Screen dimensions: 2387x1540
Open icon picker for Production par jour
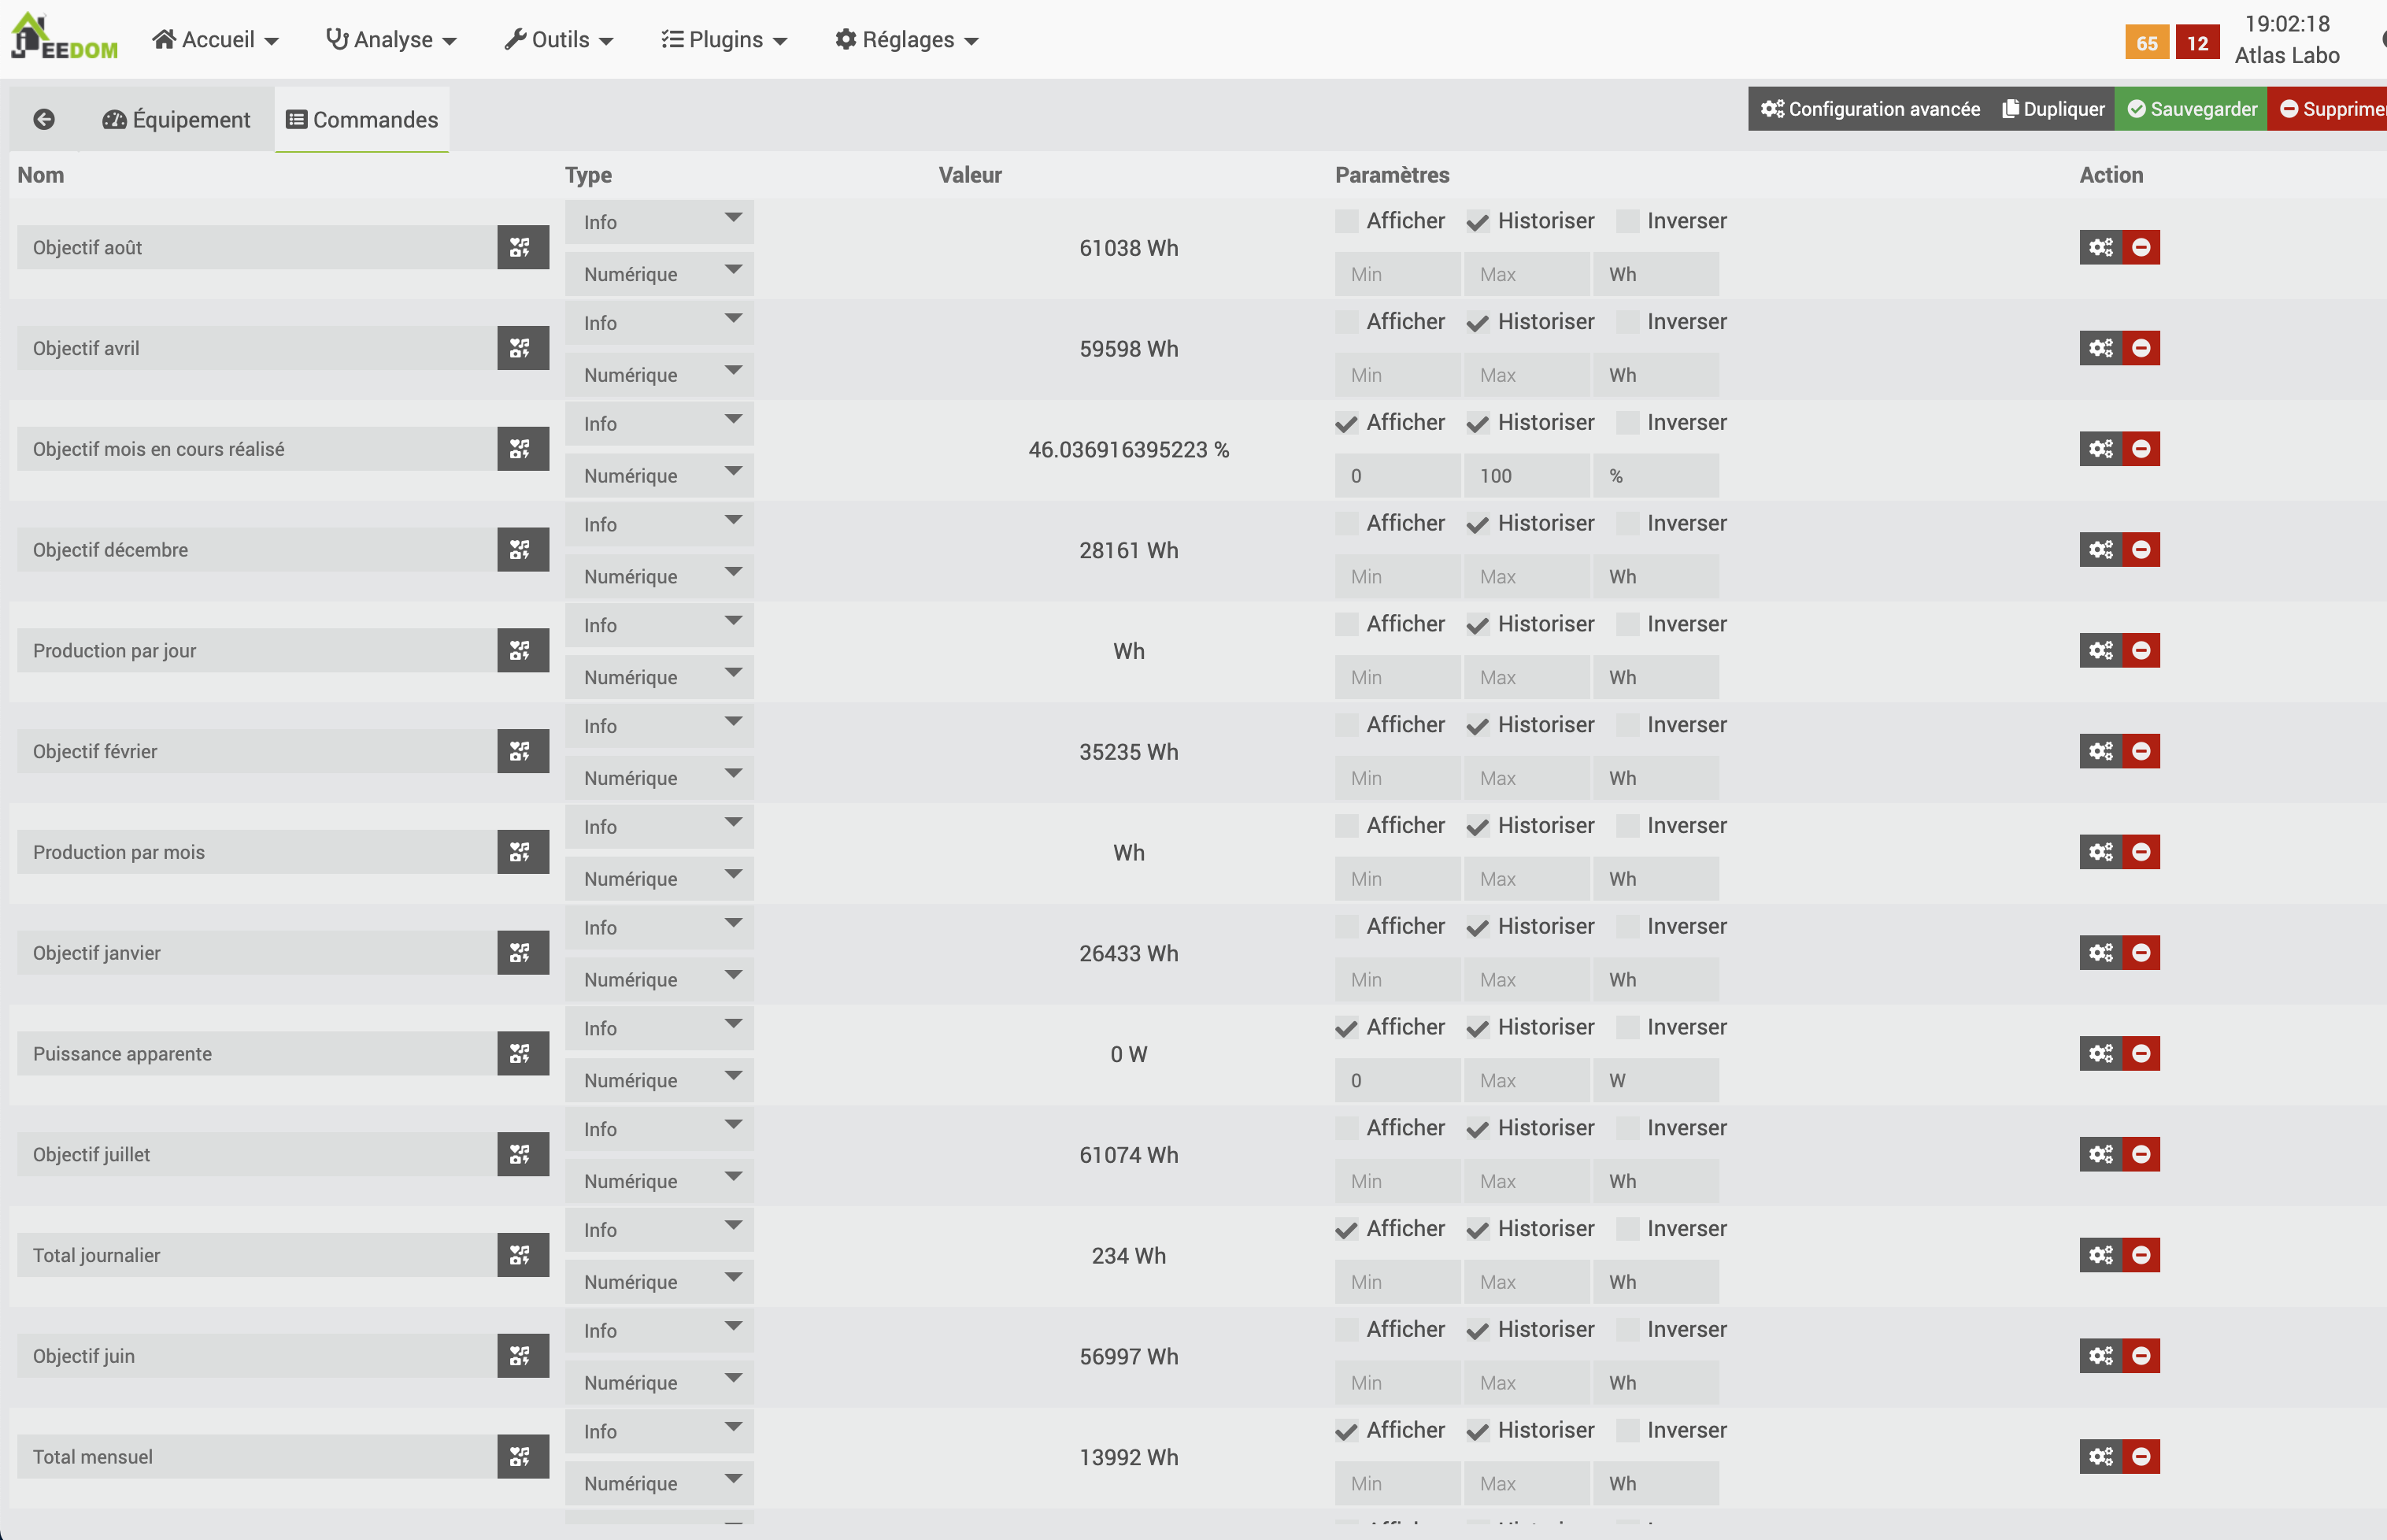(522, 651)
